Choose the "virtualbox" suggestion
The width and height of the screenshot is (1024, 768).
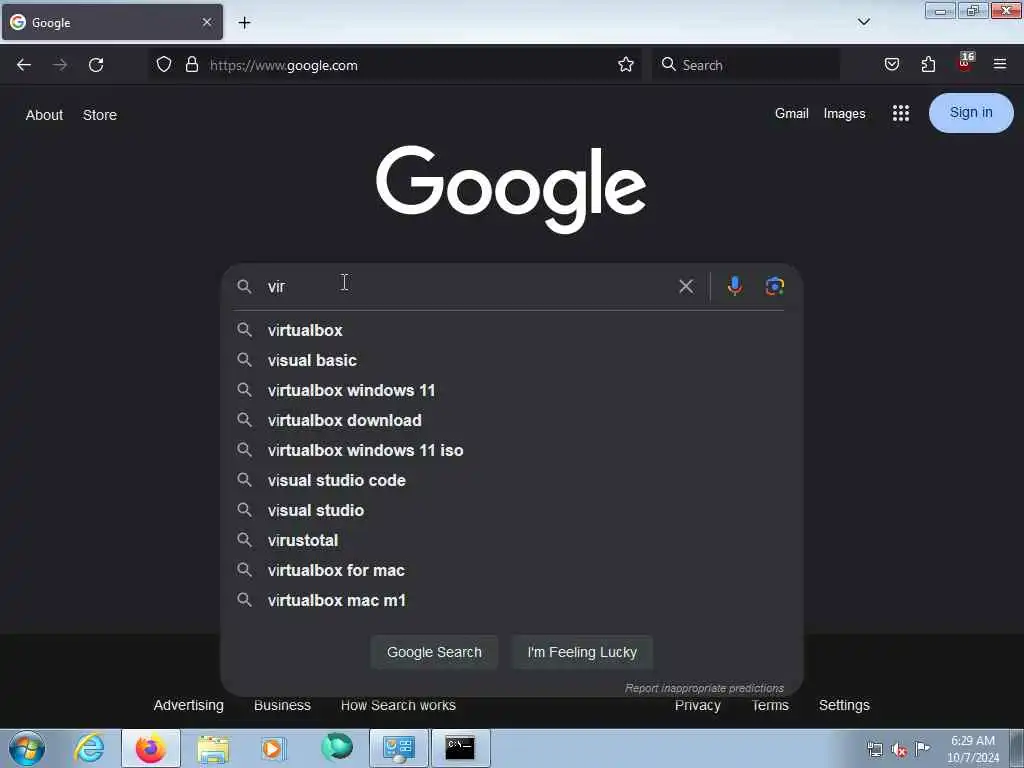click(x=511, y=330)
